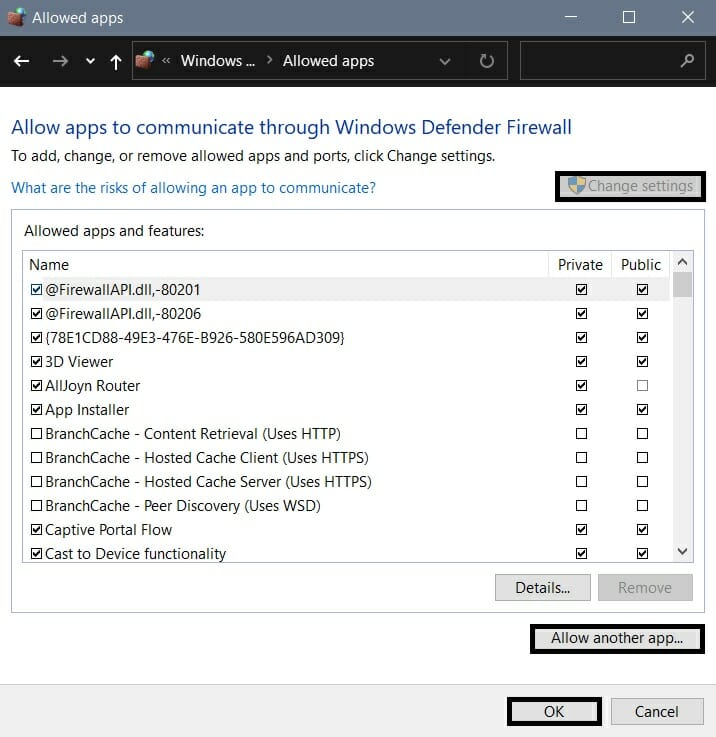Screen dimensions: 716x737
Task: Click the search magnifier icon
Action: [687, 61]
